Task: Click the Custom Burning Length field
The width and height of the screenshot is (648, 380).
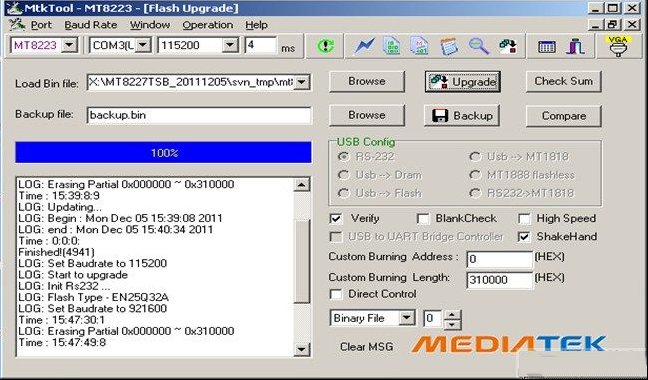Action: (500, 280)
